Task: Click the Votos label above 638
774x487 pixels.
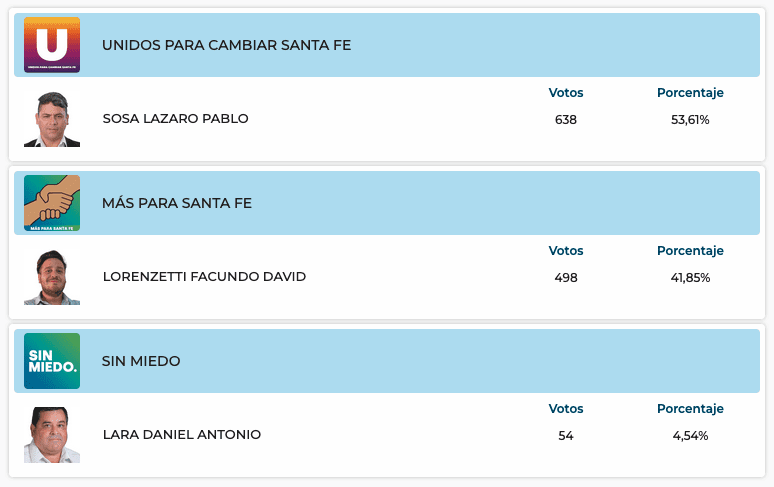Action: click(566, 93)
